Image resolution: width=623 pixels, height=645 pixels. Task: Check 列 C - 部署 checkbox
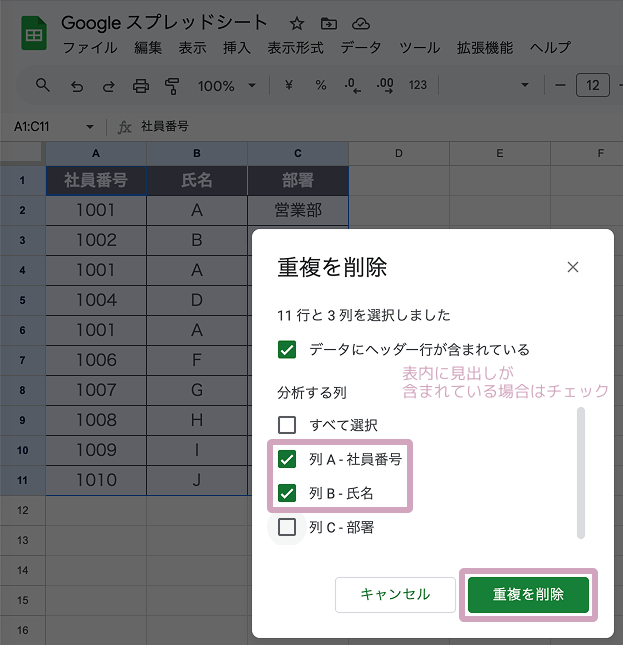coord(287,527)
